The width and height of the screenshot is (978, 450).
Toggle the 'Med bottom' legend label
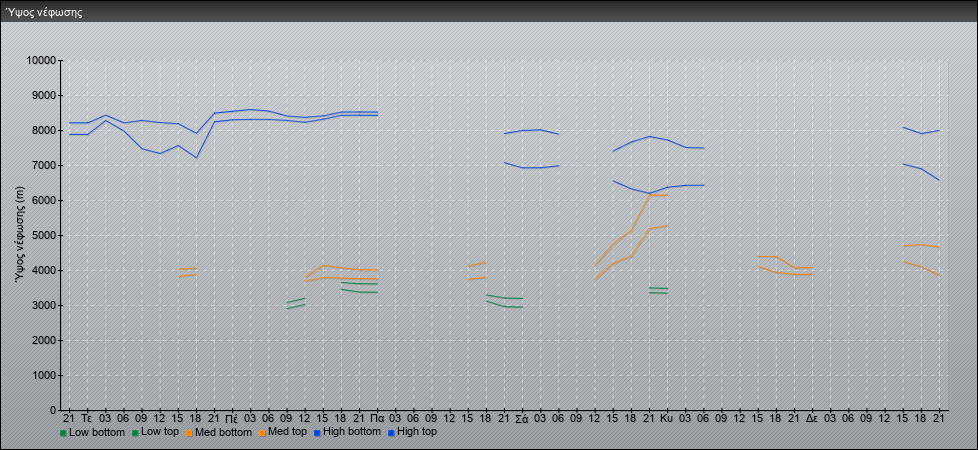click(x=223, y=432)
